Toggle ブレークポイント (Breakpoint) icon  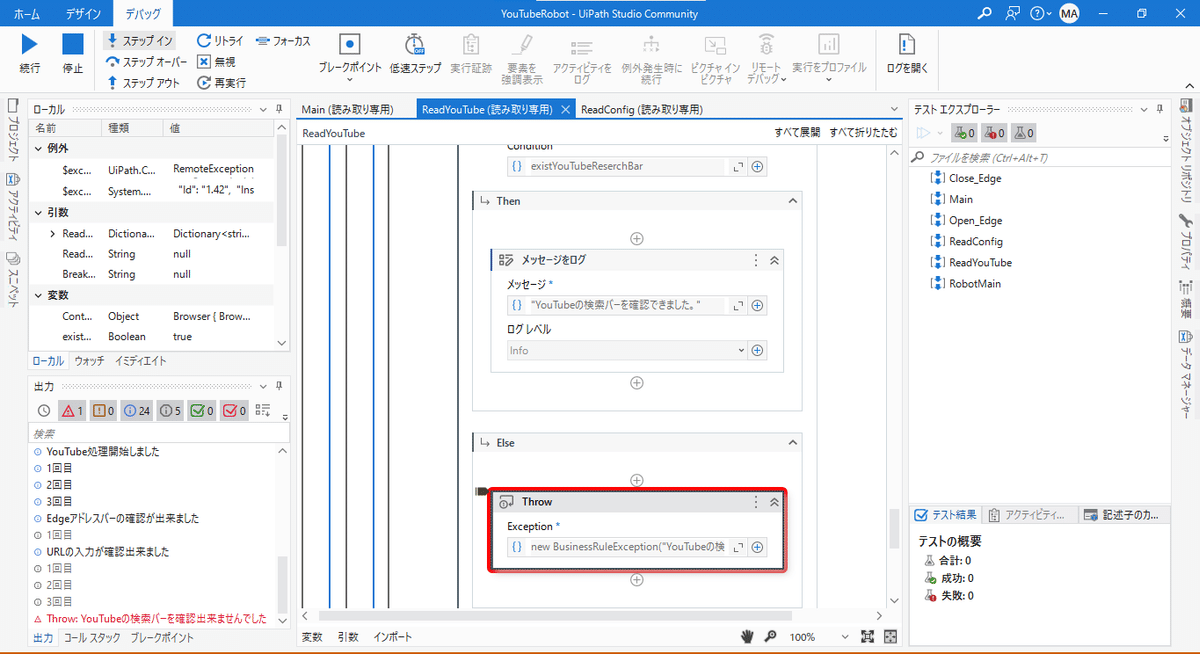coord(349,45)
